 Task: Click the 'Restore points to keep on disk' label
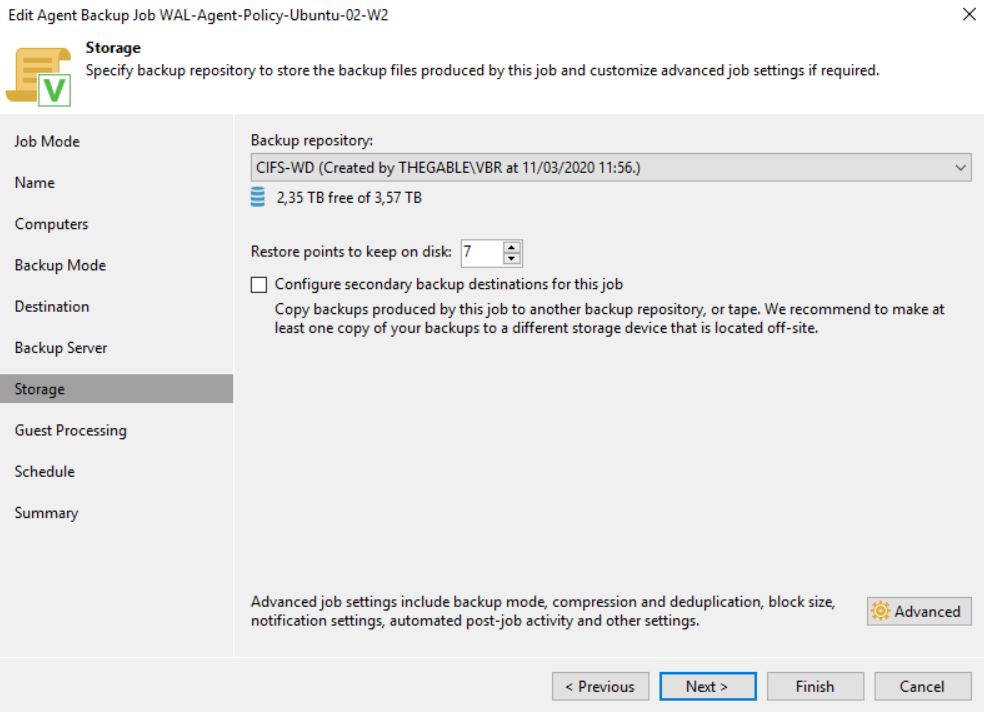pyautogui.click(x=351, y=252)
